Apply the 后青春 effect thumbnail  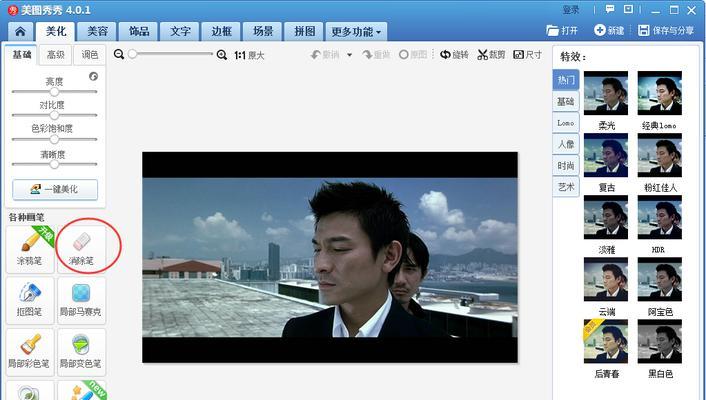click(606, 341)
